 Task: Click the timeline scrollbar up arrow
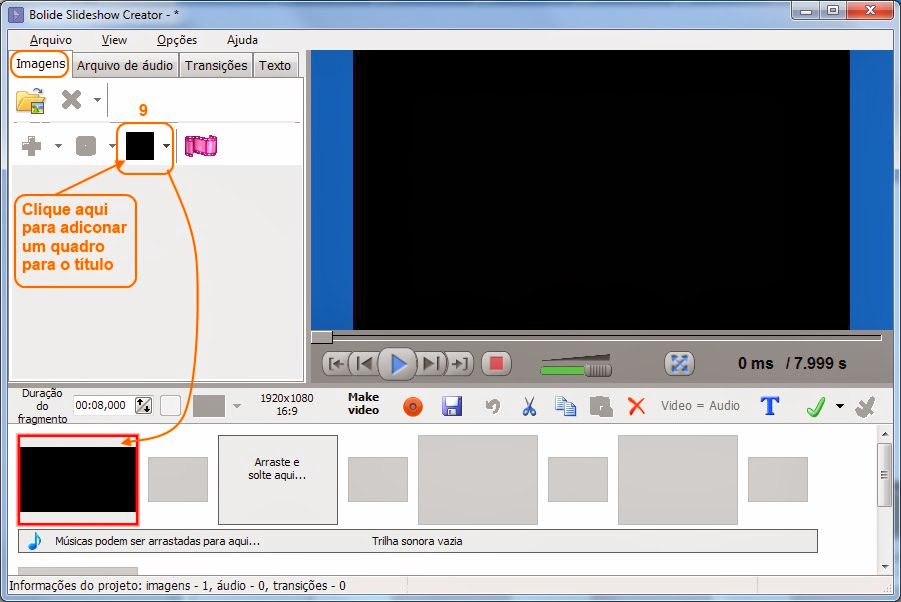[885, 434]
